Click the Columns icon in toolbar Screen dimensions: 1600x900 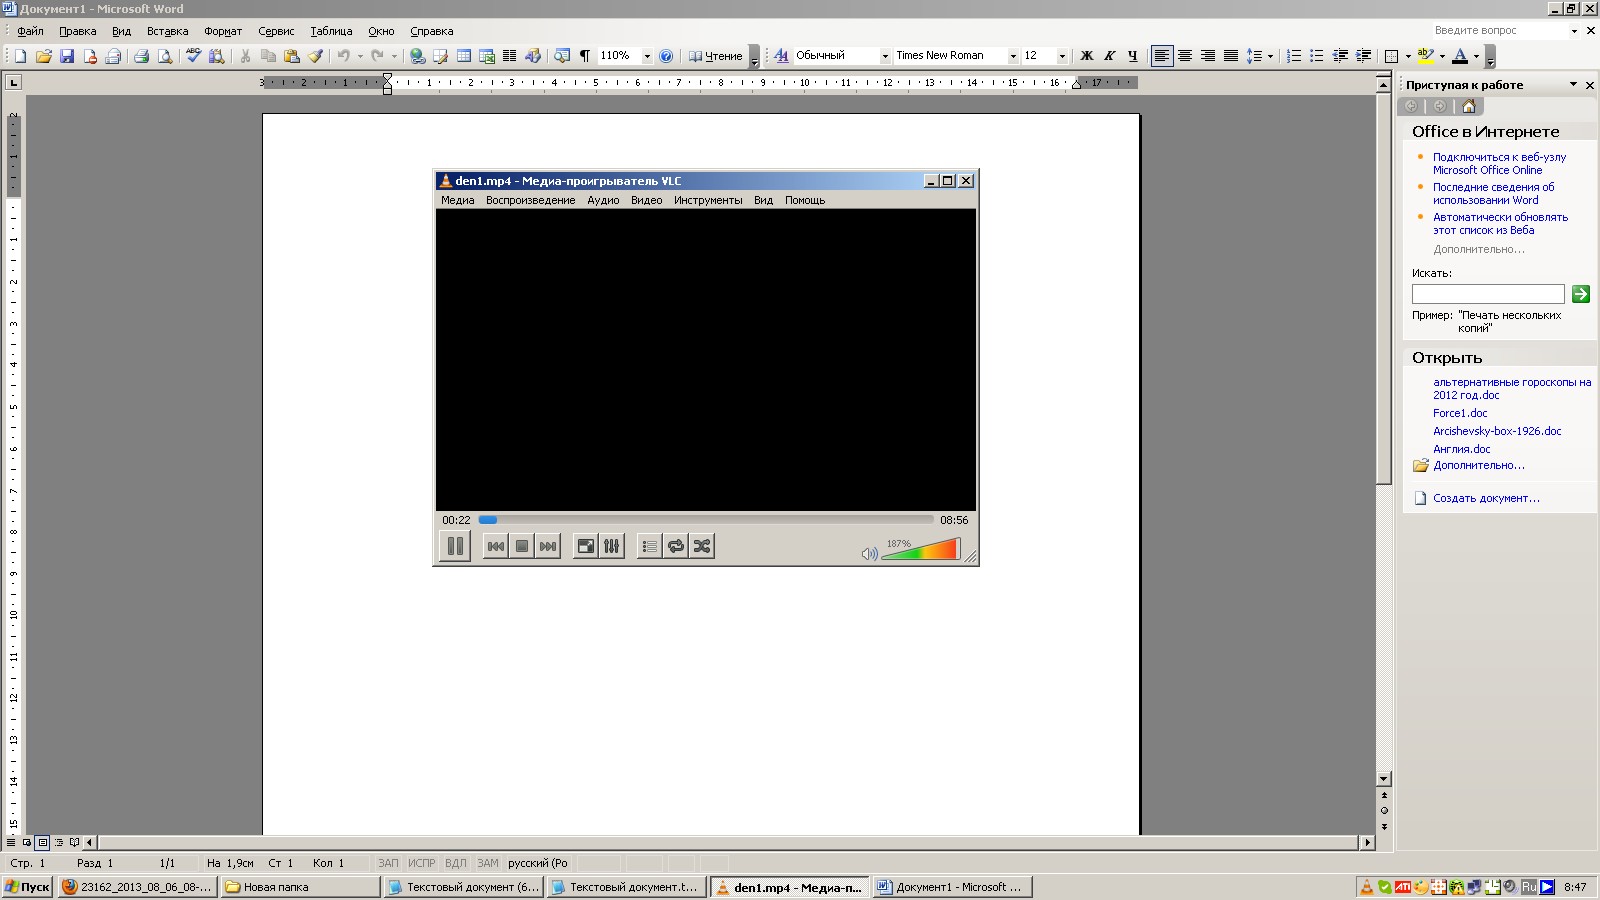[510, 56]
